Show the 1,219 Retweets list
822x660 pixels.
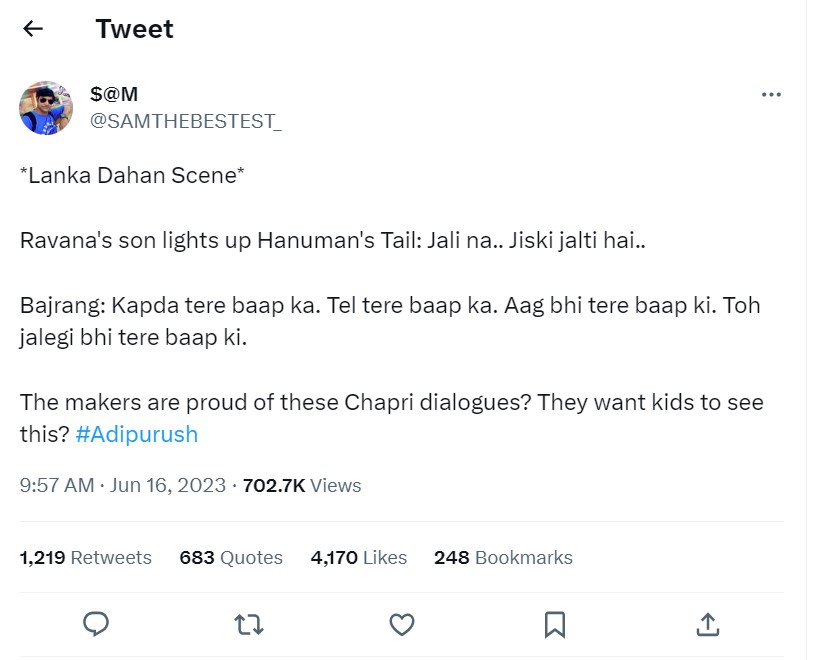(86, 558)
